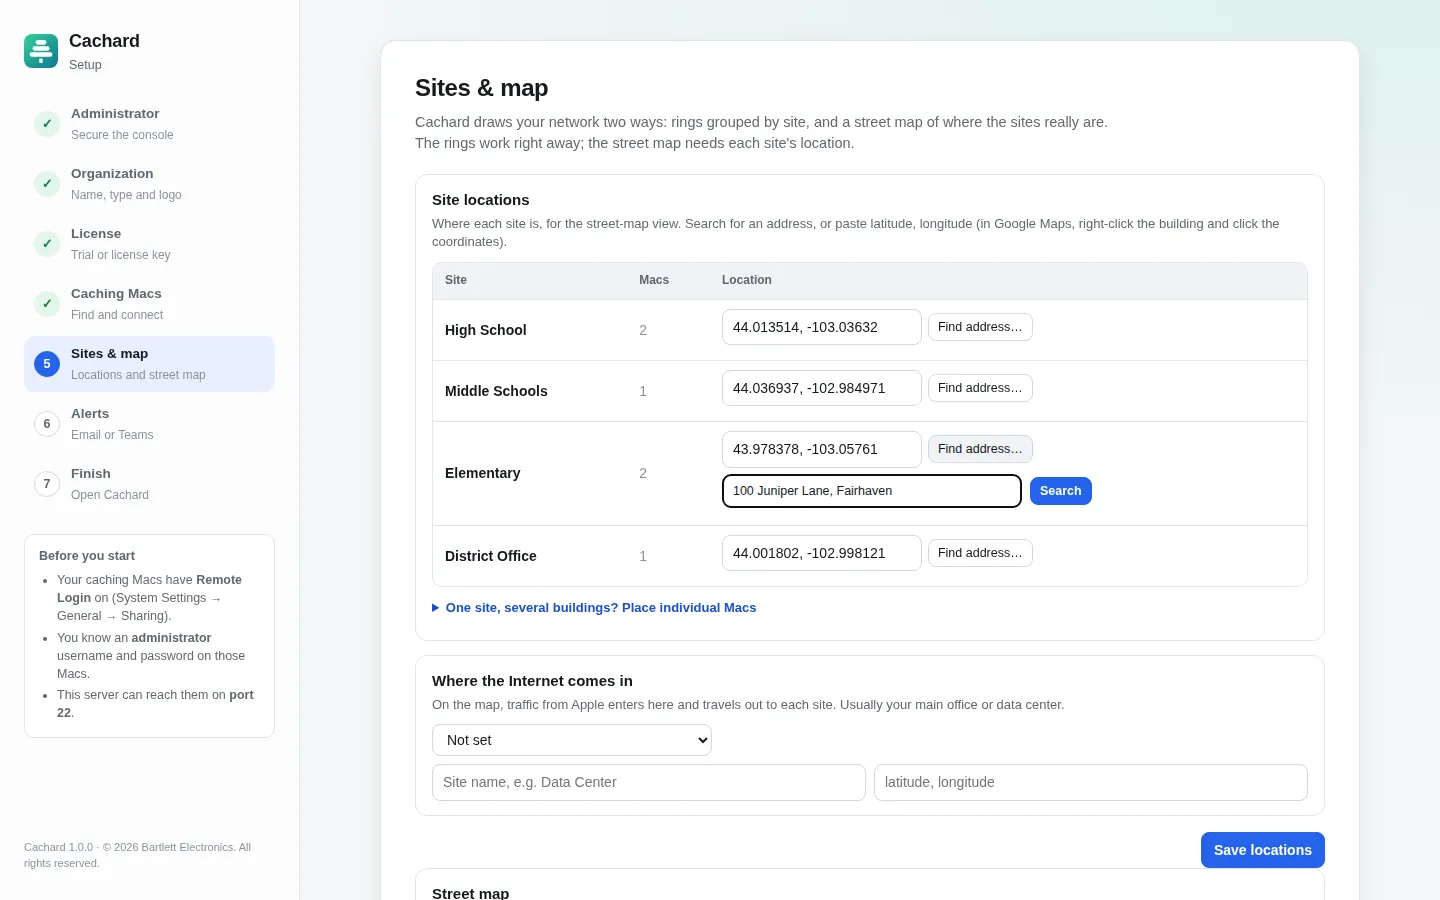
Task: Click the 'Location' column header
Action: pos(747,280)
